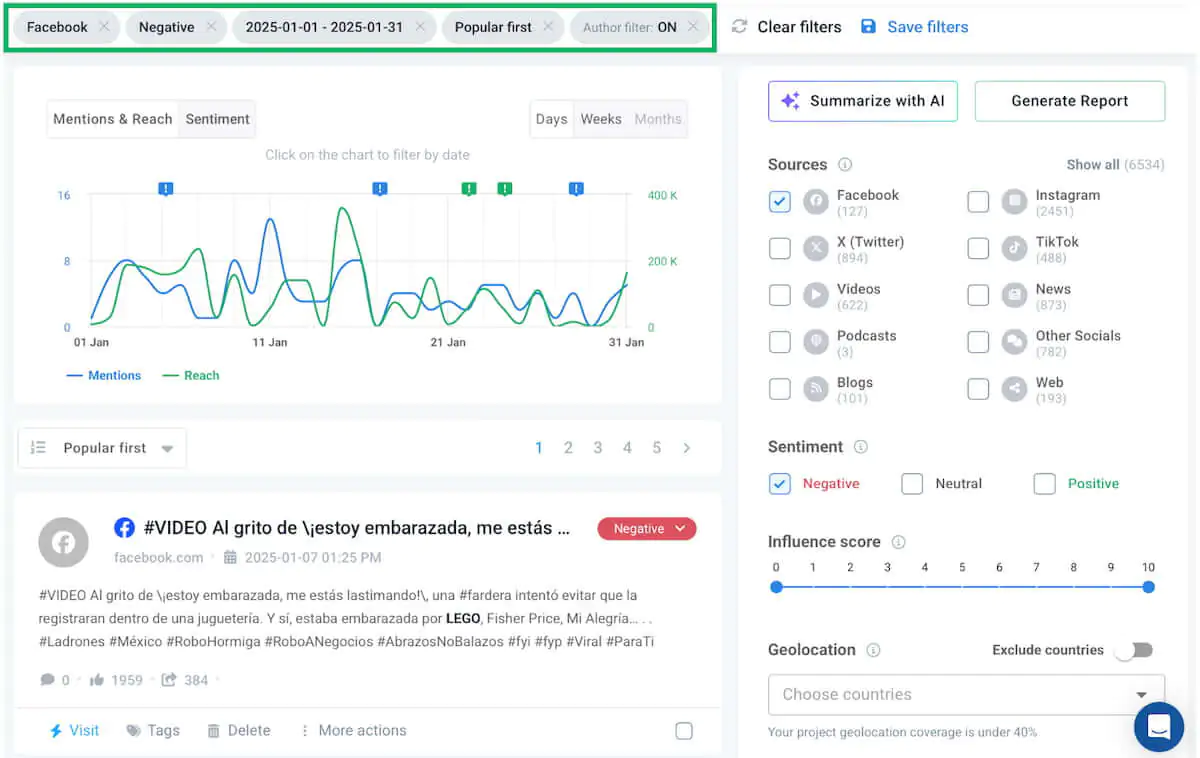Enable the Instagram source checkbox
1200x758 pixels.
click(978, 202)
